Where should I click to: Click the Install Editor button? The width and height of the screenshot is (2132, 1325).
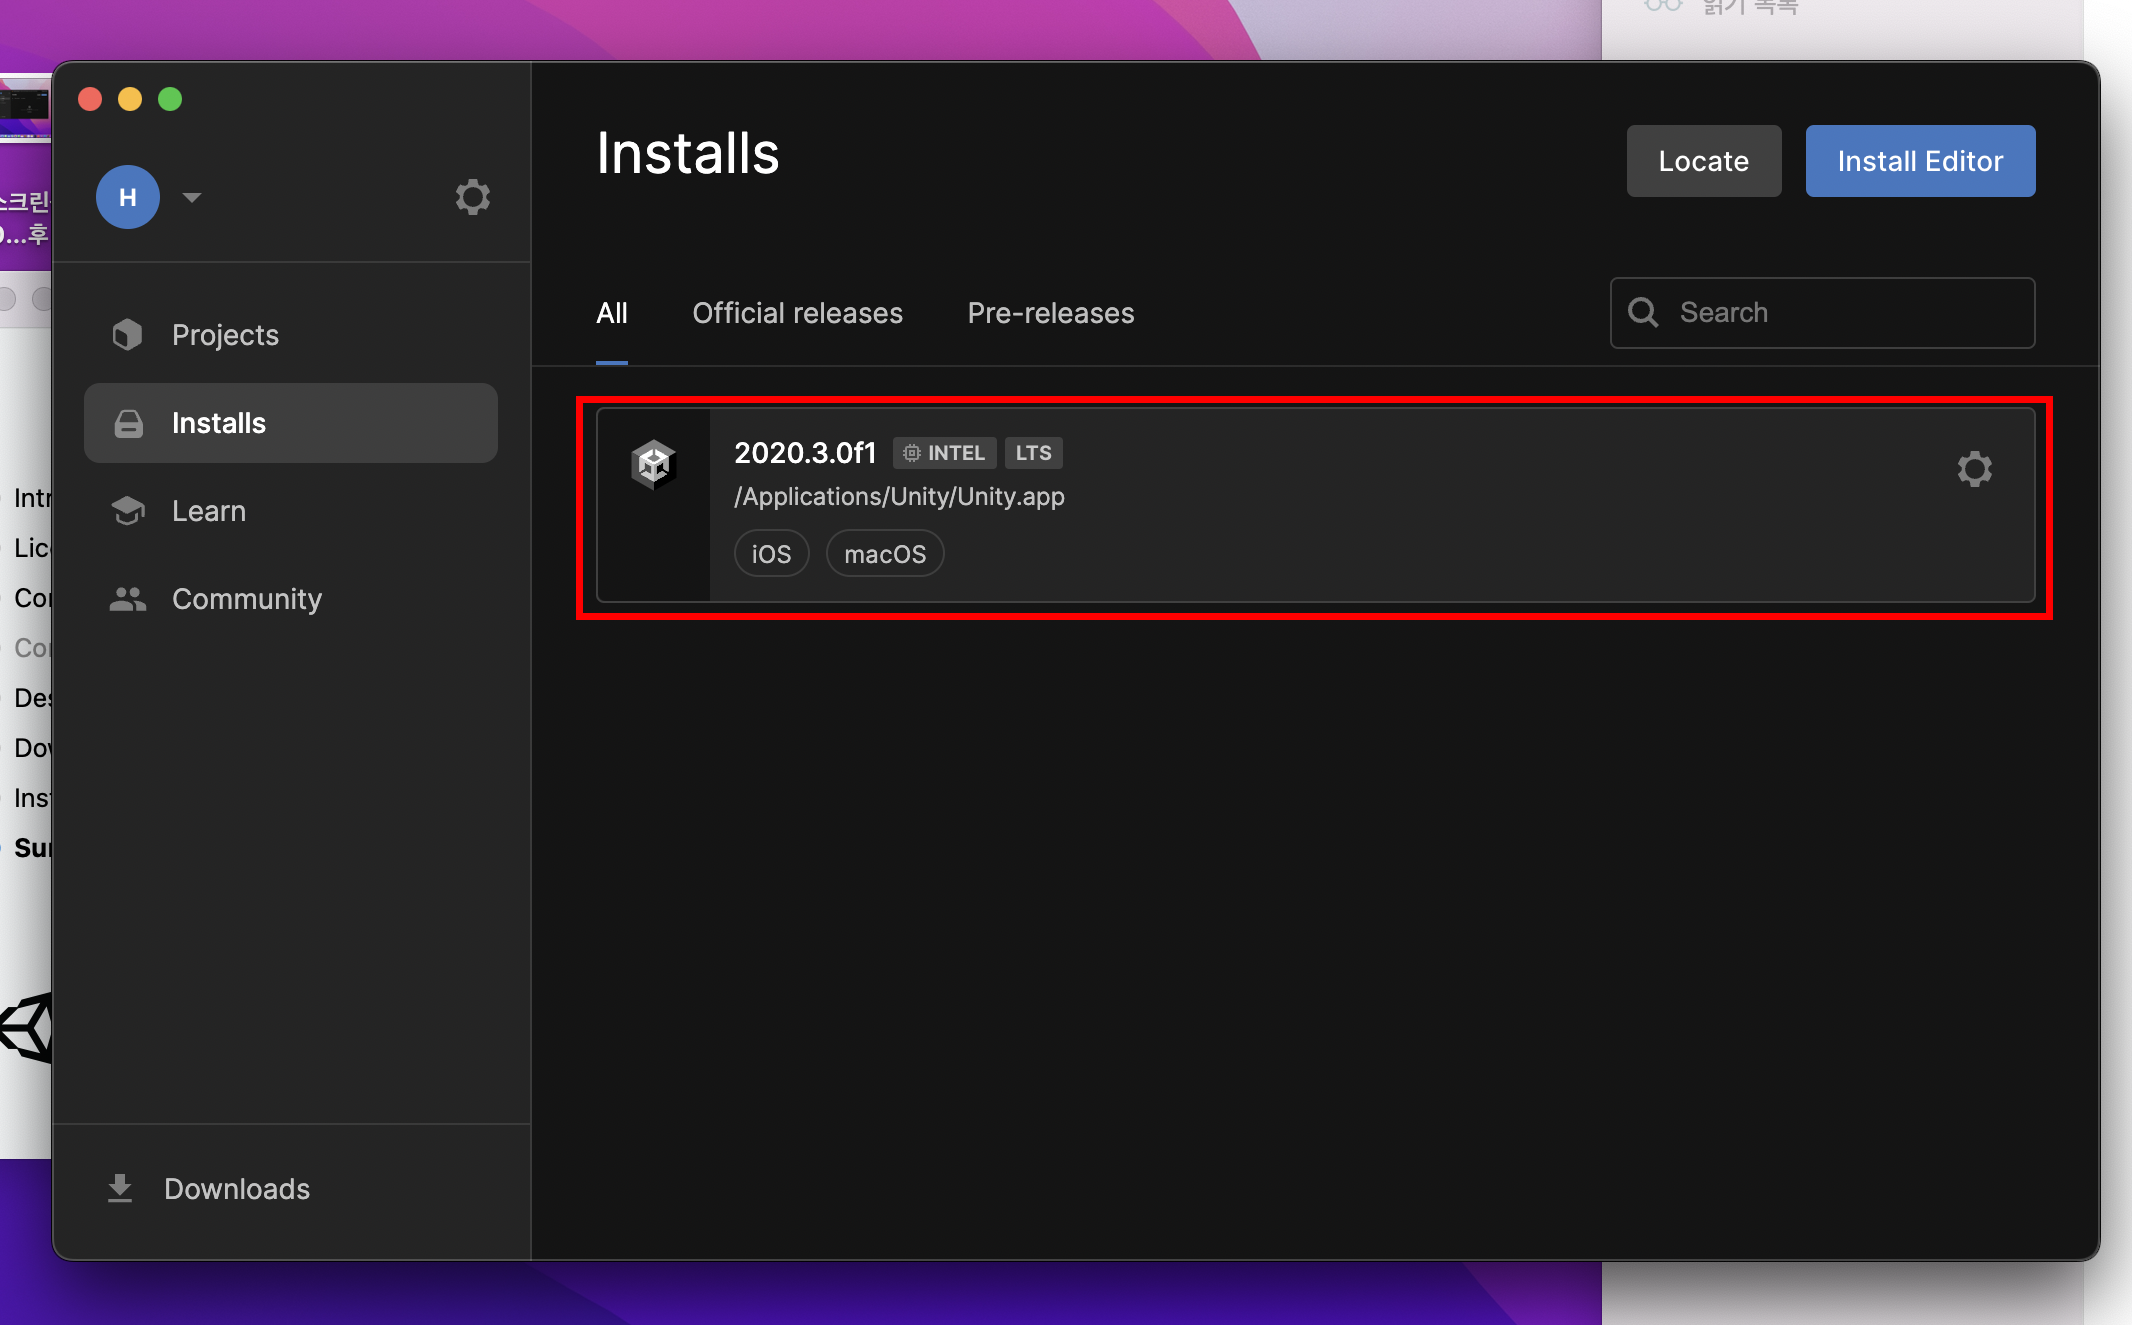[1920, 161]
